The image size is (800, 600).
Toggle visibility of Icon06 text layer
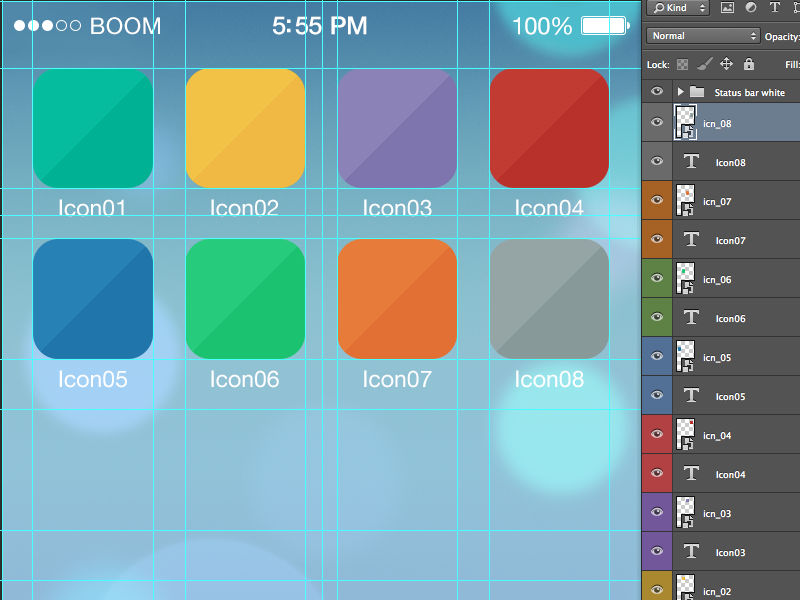coord(657,317)
